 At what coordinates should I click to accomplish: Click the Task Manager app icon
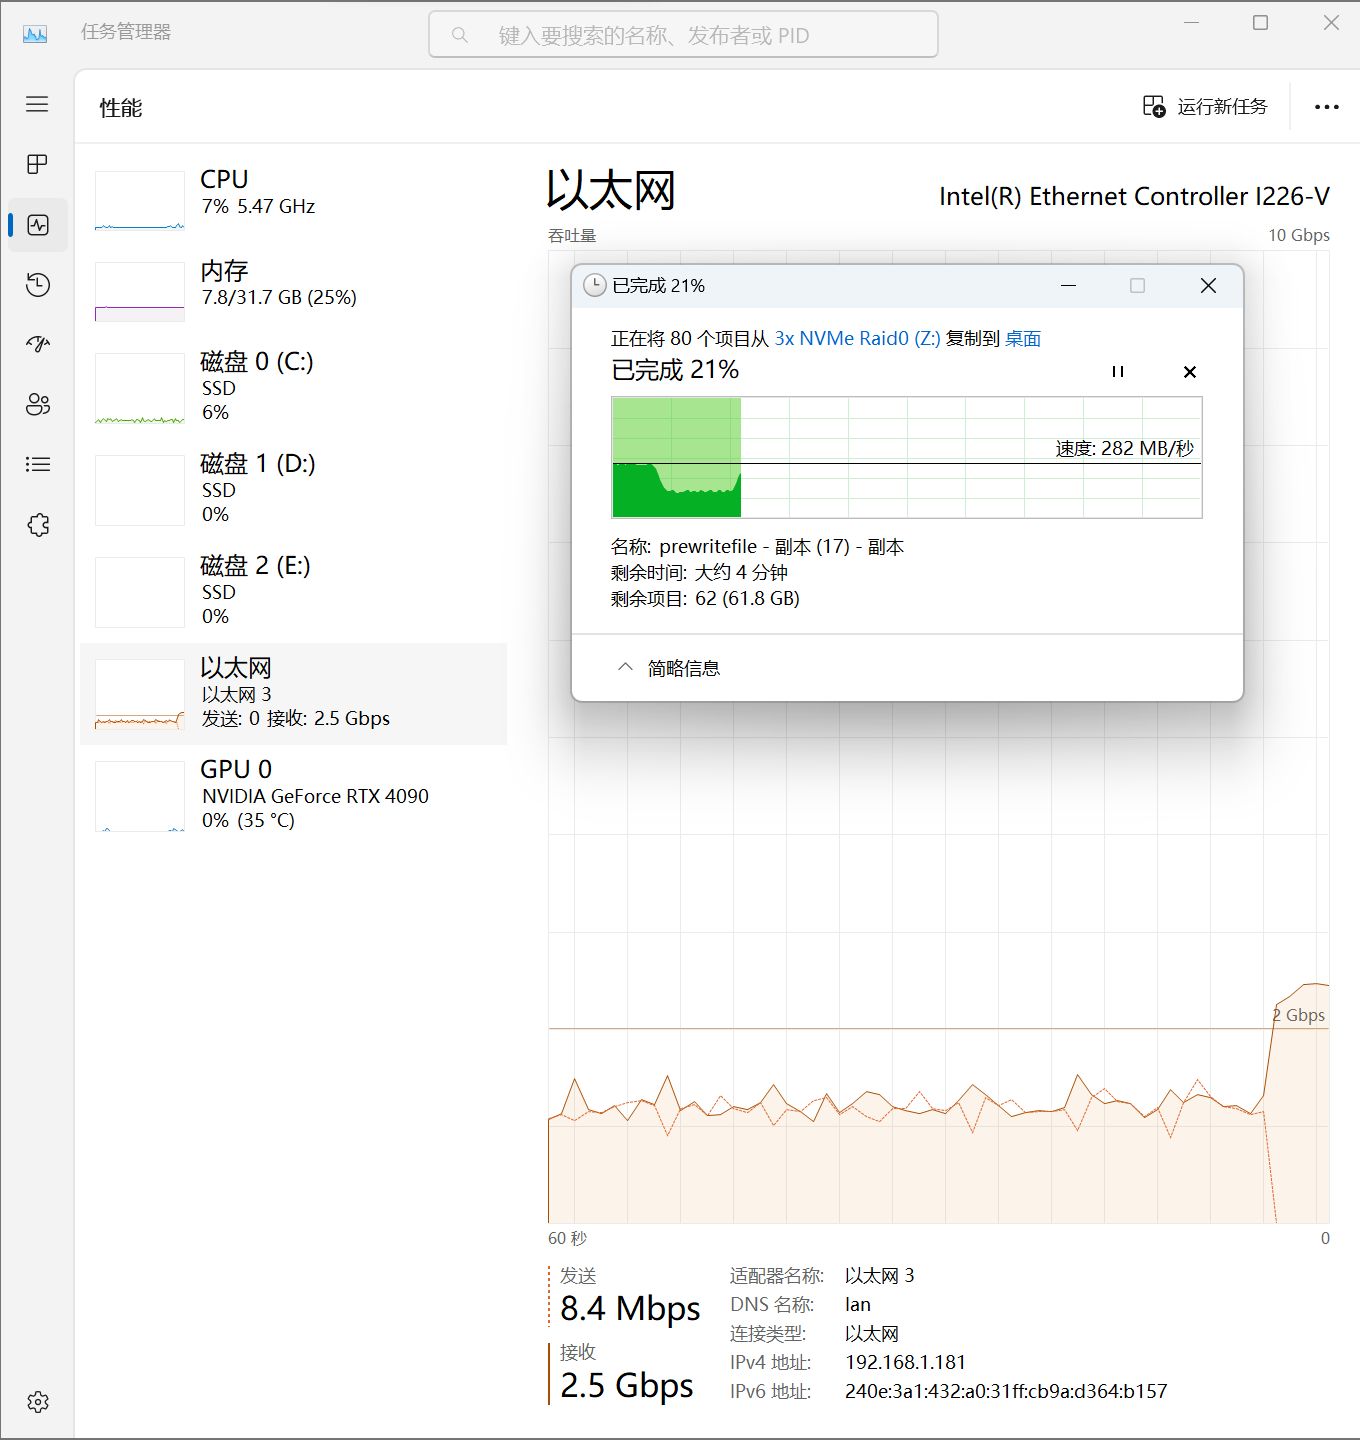click(35, 34)
